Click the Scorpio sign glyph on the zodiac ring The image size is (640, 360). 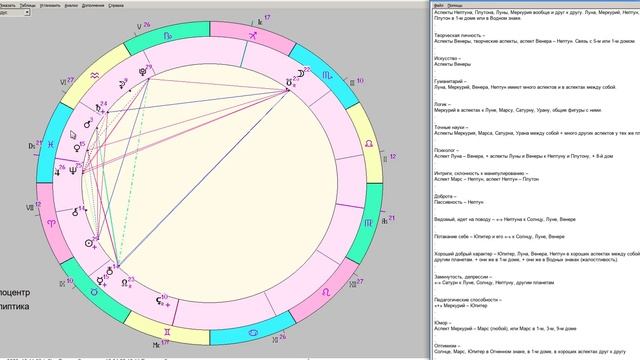tap(328, 75)
